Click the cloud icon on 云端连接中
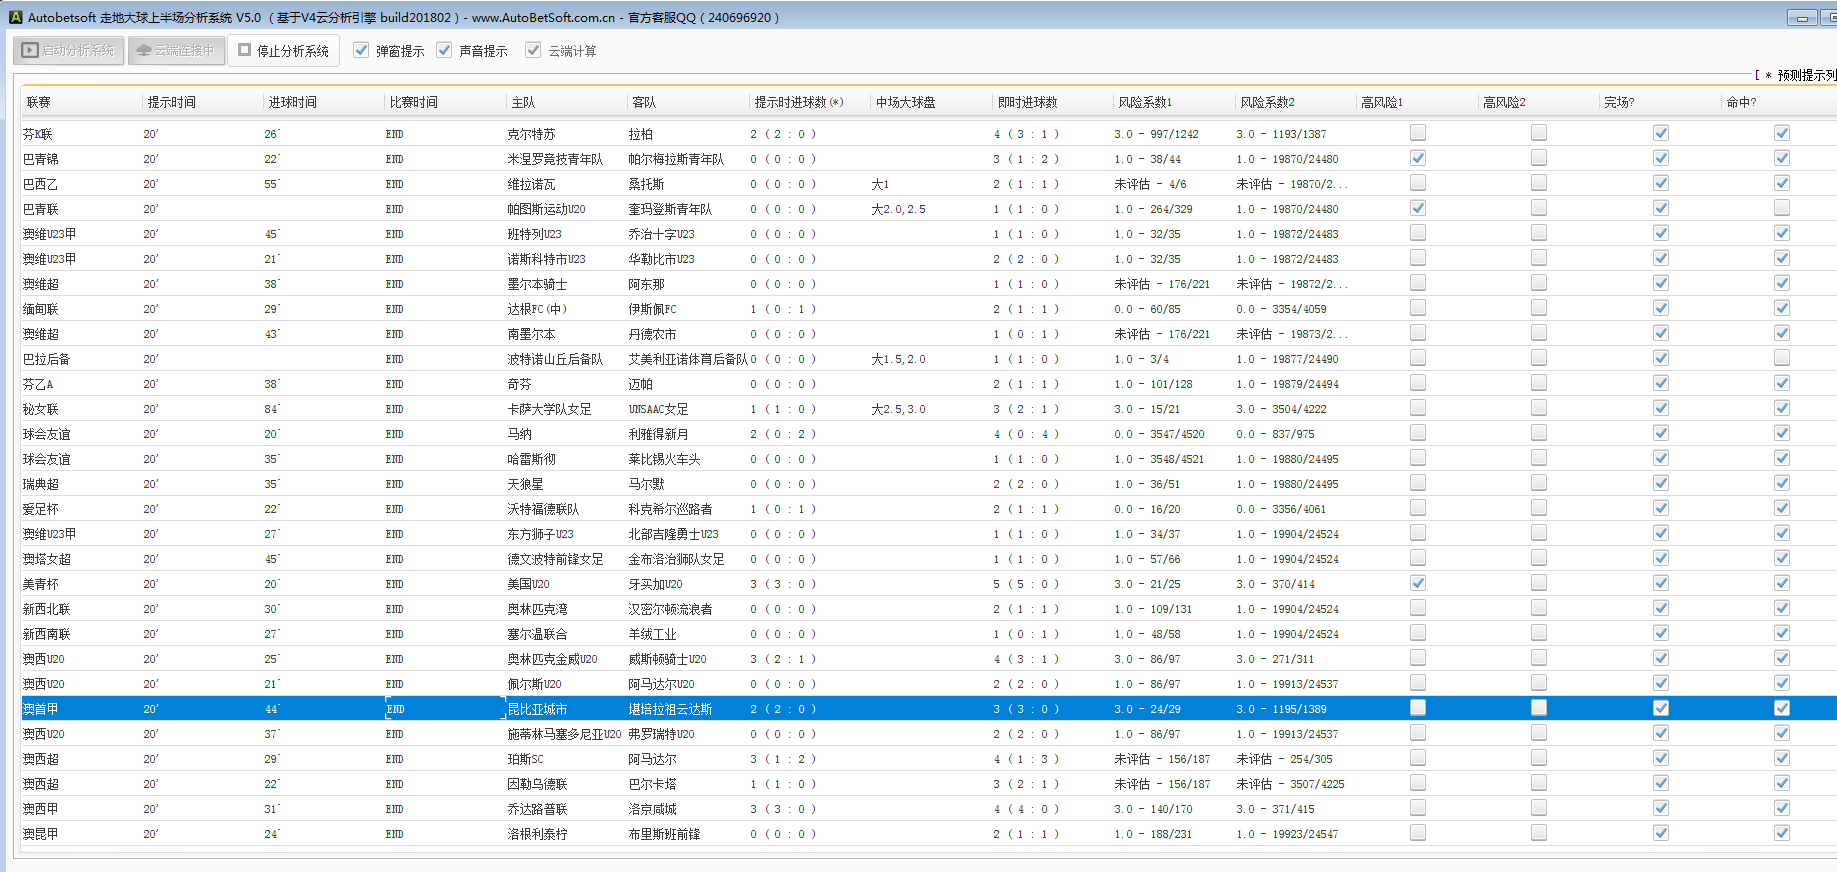This screenshot has width=1837, height=872. (144, 50)
